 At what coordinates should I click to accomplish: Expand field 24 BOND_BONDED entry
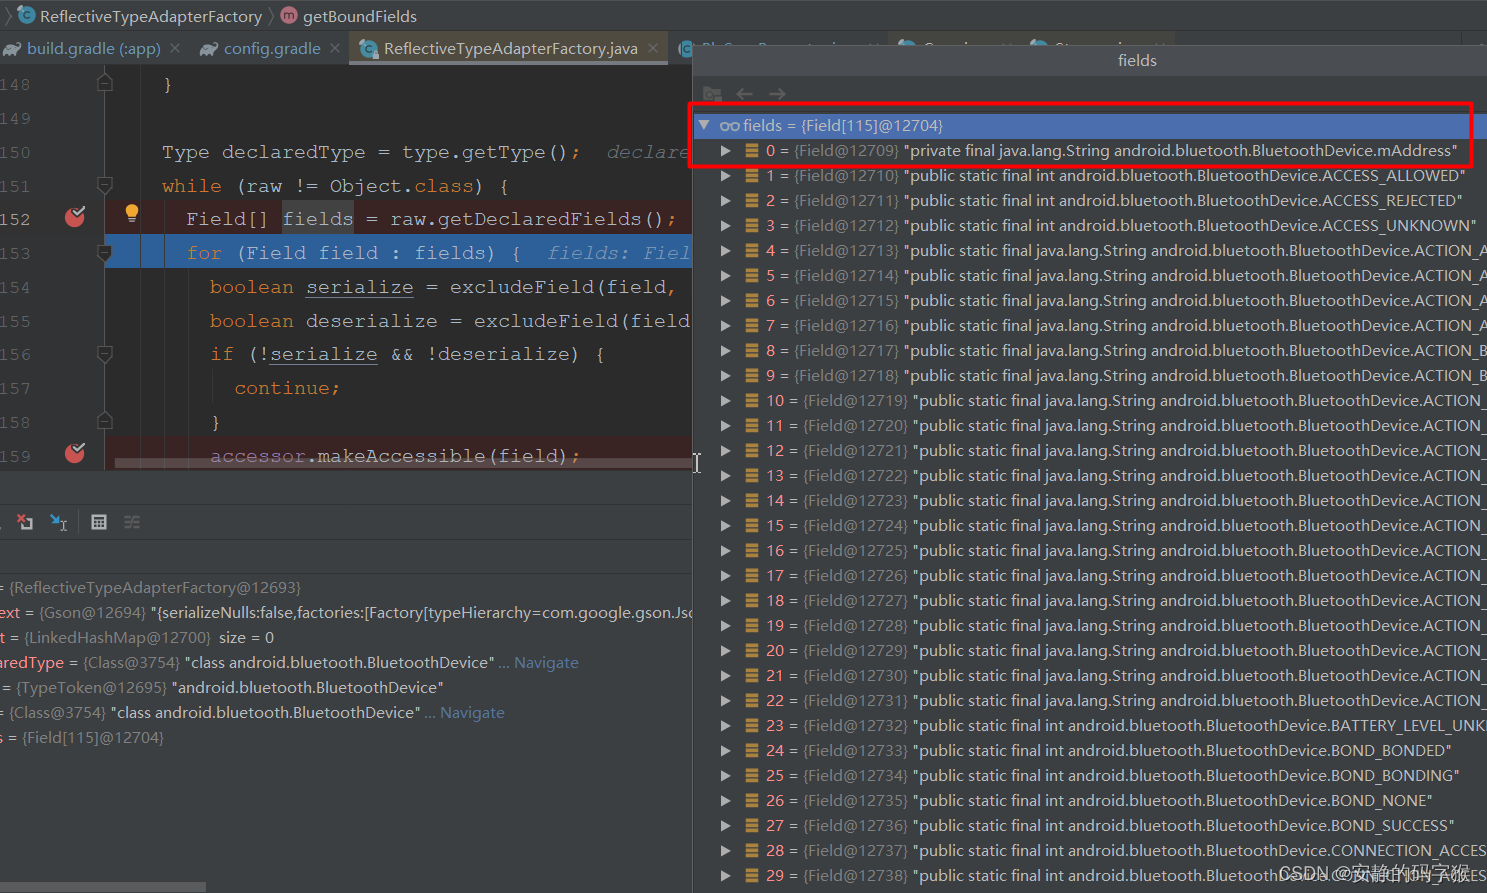click(x=726, y=750)
